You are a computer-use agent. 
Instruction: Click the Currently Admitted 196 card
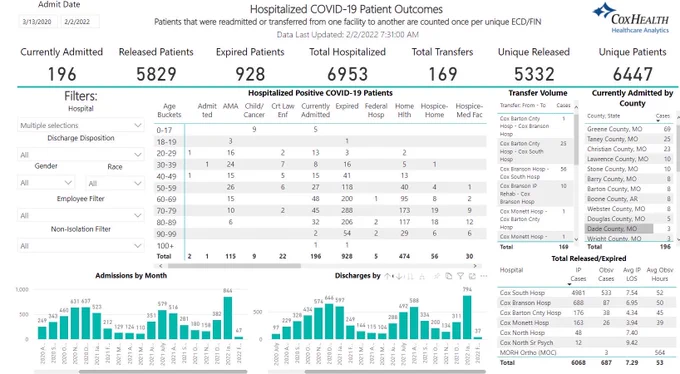tap(62, 65)
